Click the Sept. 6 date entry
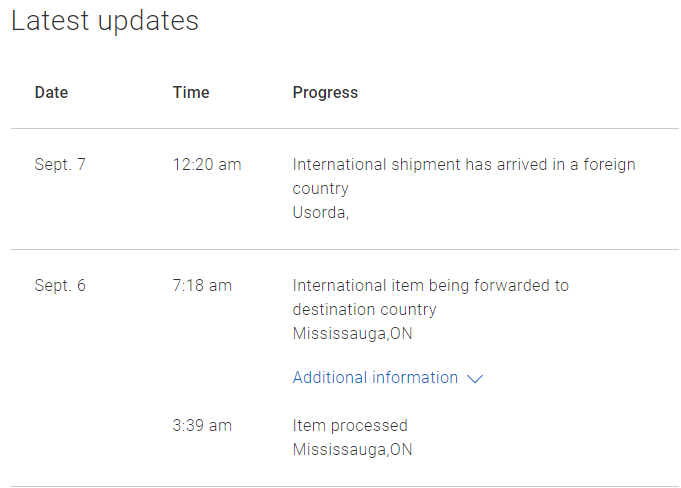Viewport: 681px width, 488px height. point(60,286)
